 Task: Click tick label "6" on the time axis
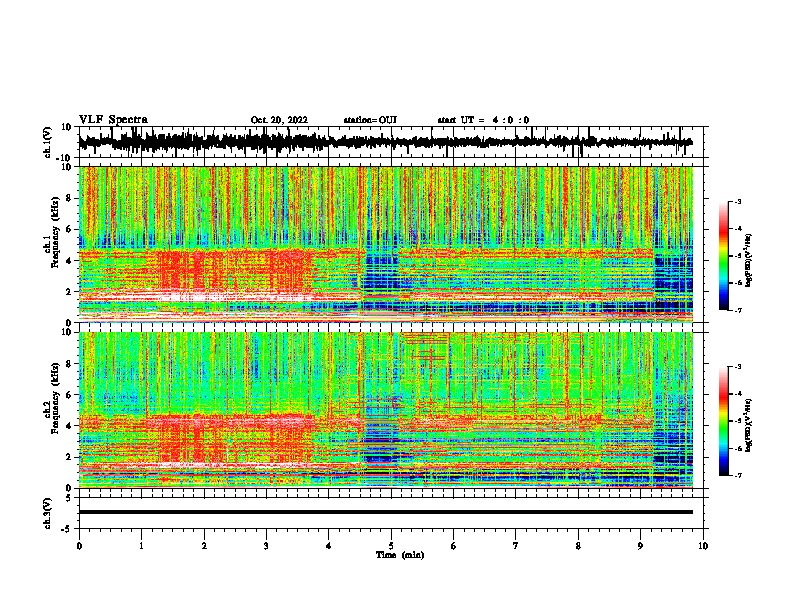pyautogui.click(x=454, y=546)
